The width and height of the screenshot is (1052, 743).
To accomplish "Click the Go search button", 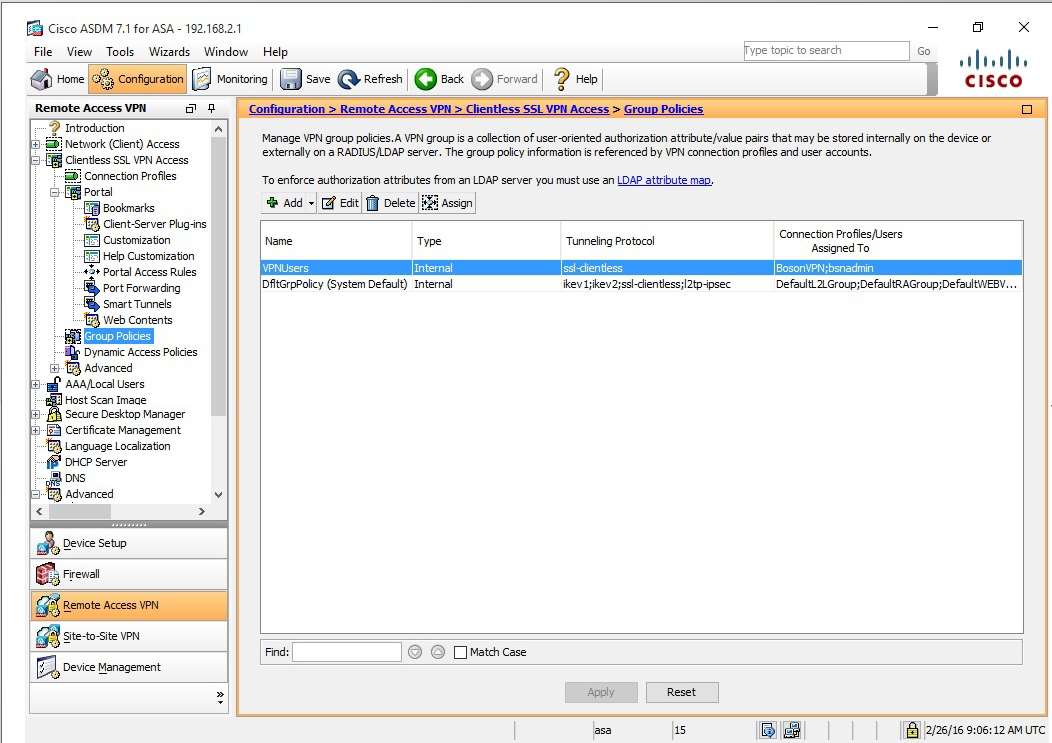I will coord(924,51).
